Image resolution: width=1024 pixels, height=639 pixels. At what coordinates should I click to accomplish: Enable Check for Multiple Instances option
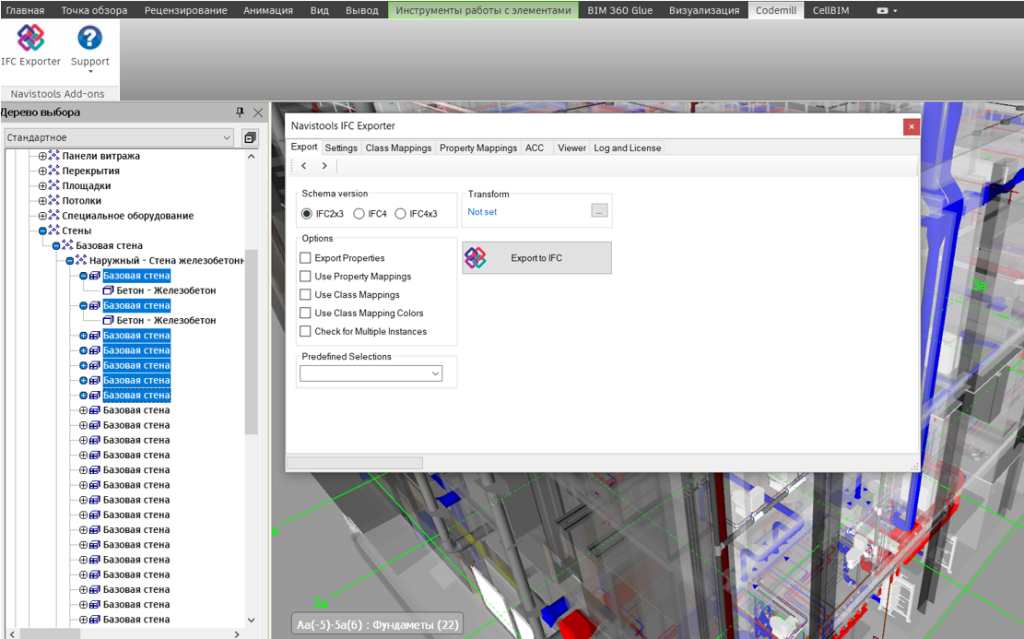click(x=305, y=331)
